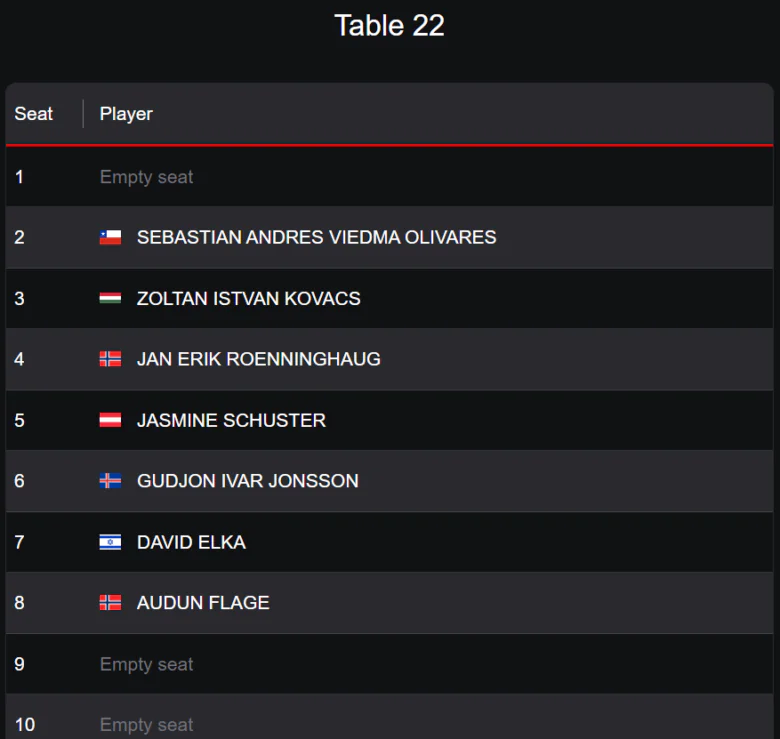The width and height of the screenshot is (780, 739).
Task: Open player Sebastian Andres Viedma Olivares
Action: click(x=316, y=237)
